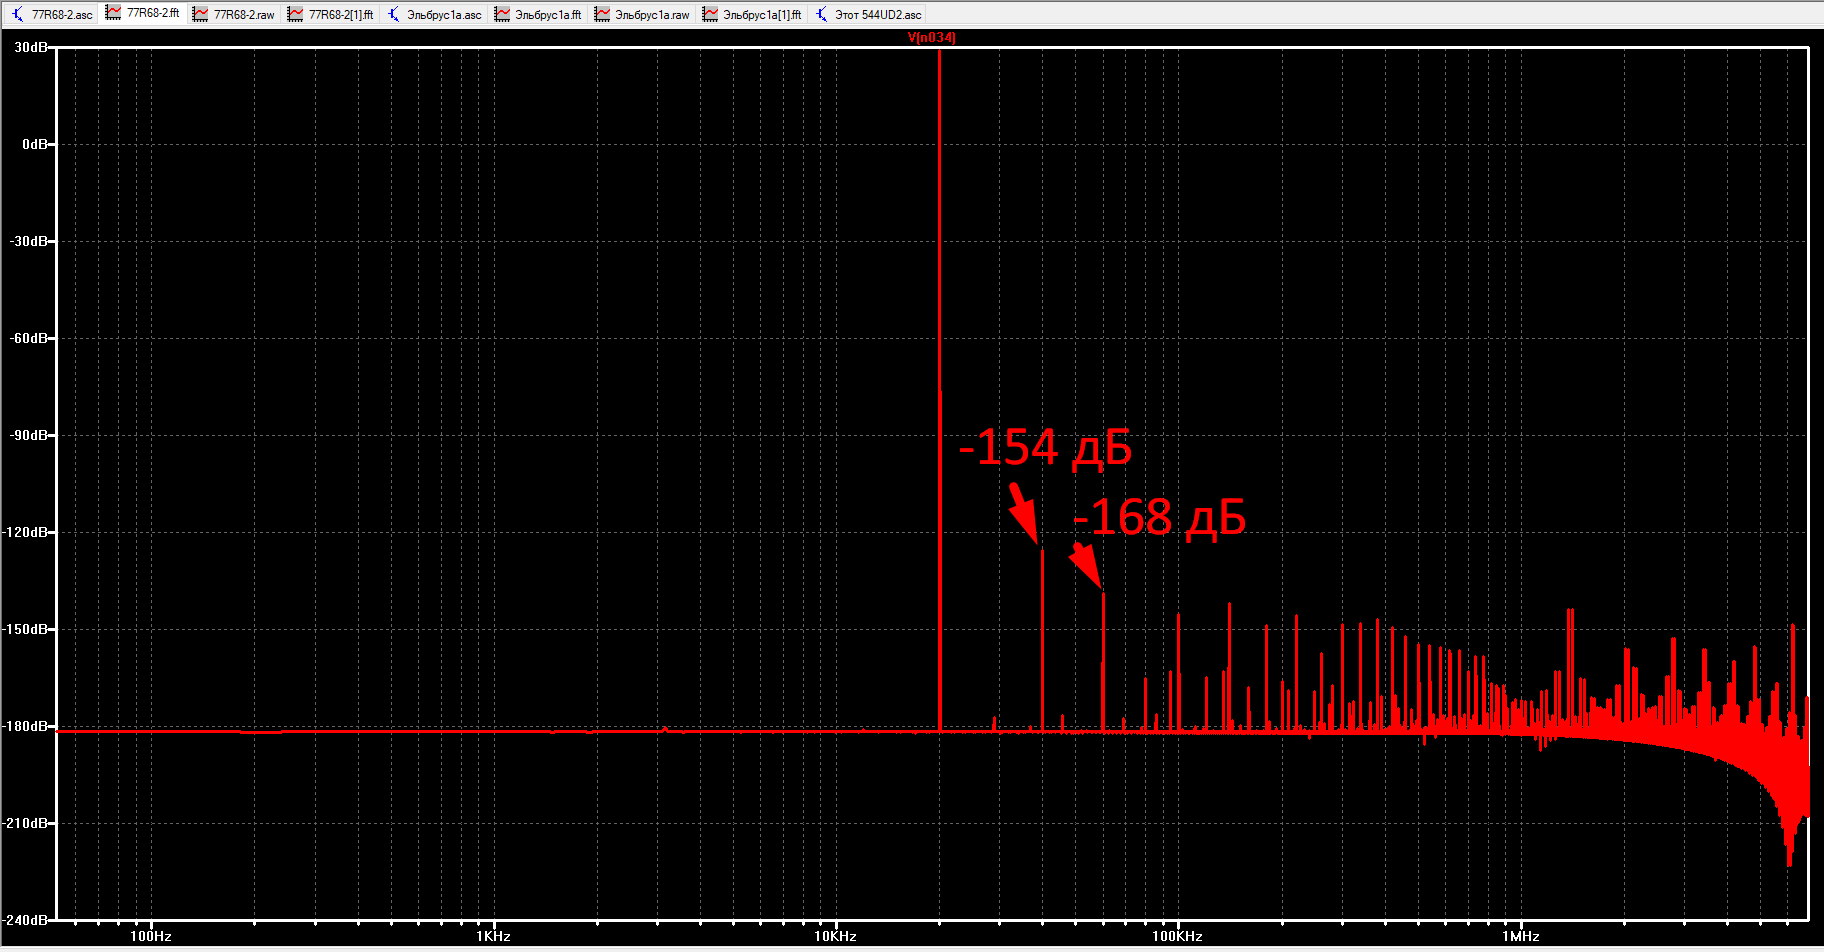Image resolution: width=1824 pixels, height=952 pixels.
Task: Click the -150dB vertical axis label
Action: [26, 629]
